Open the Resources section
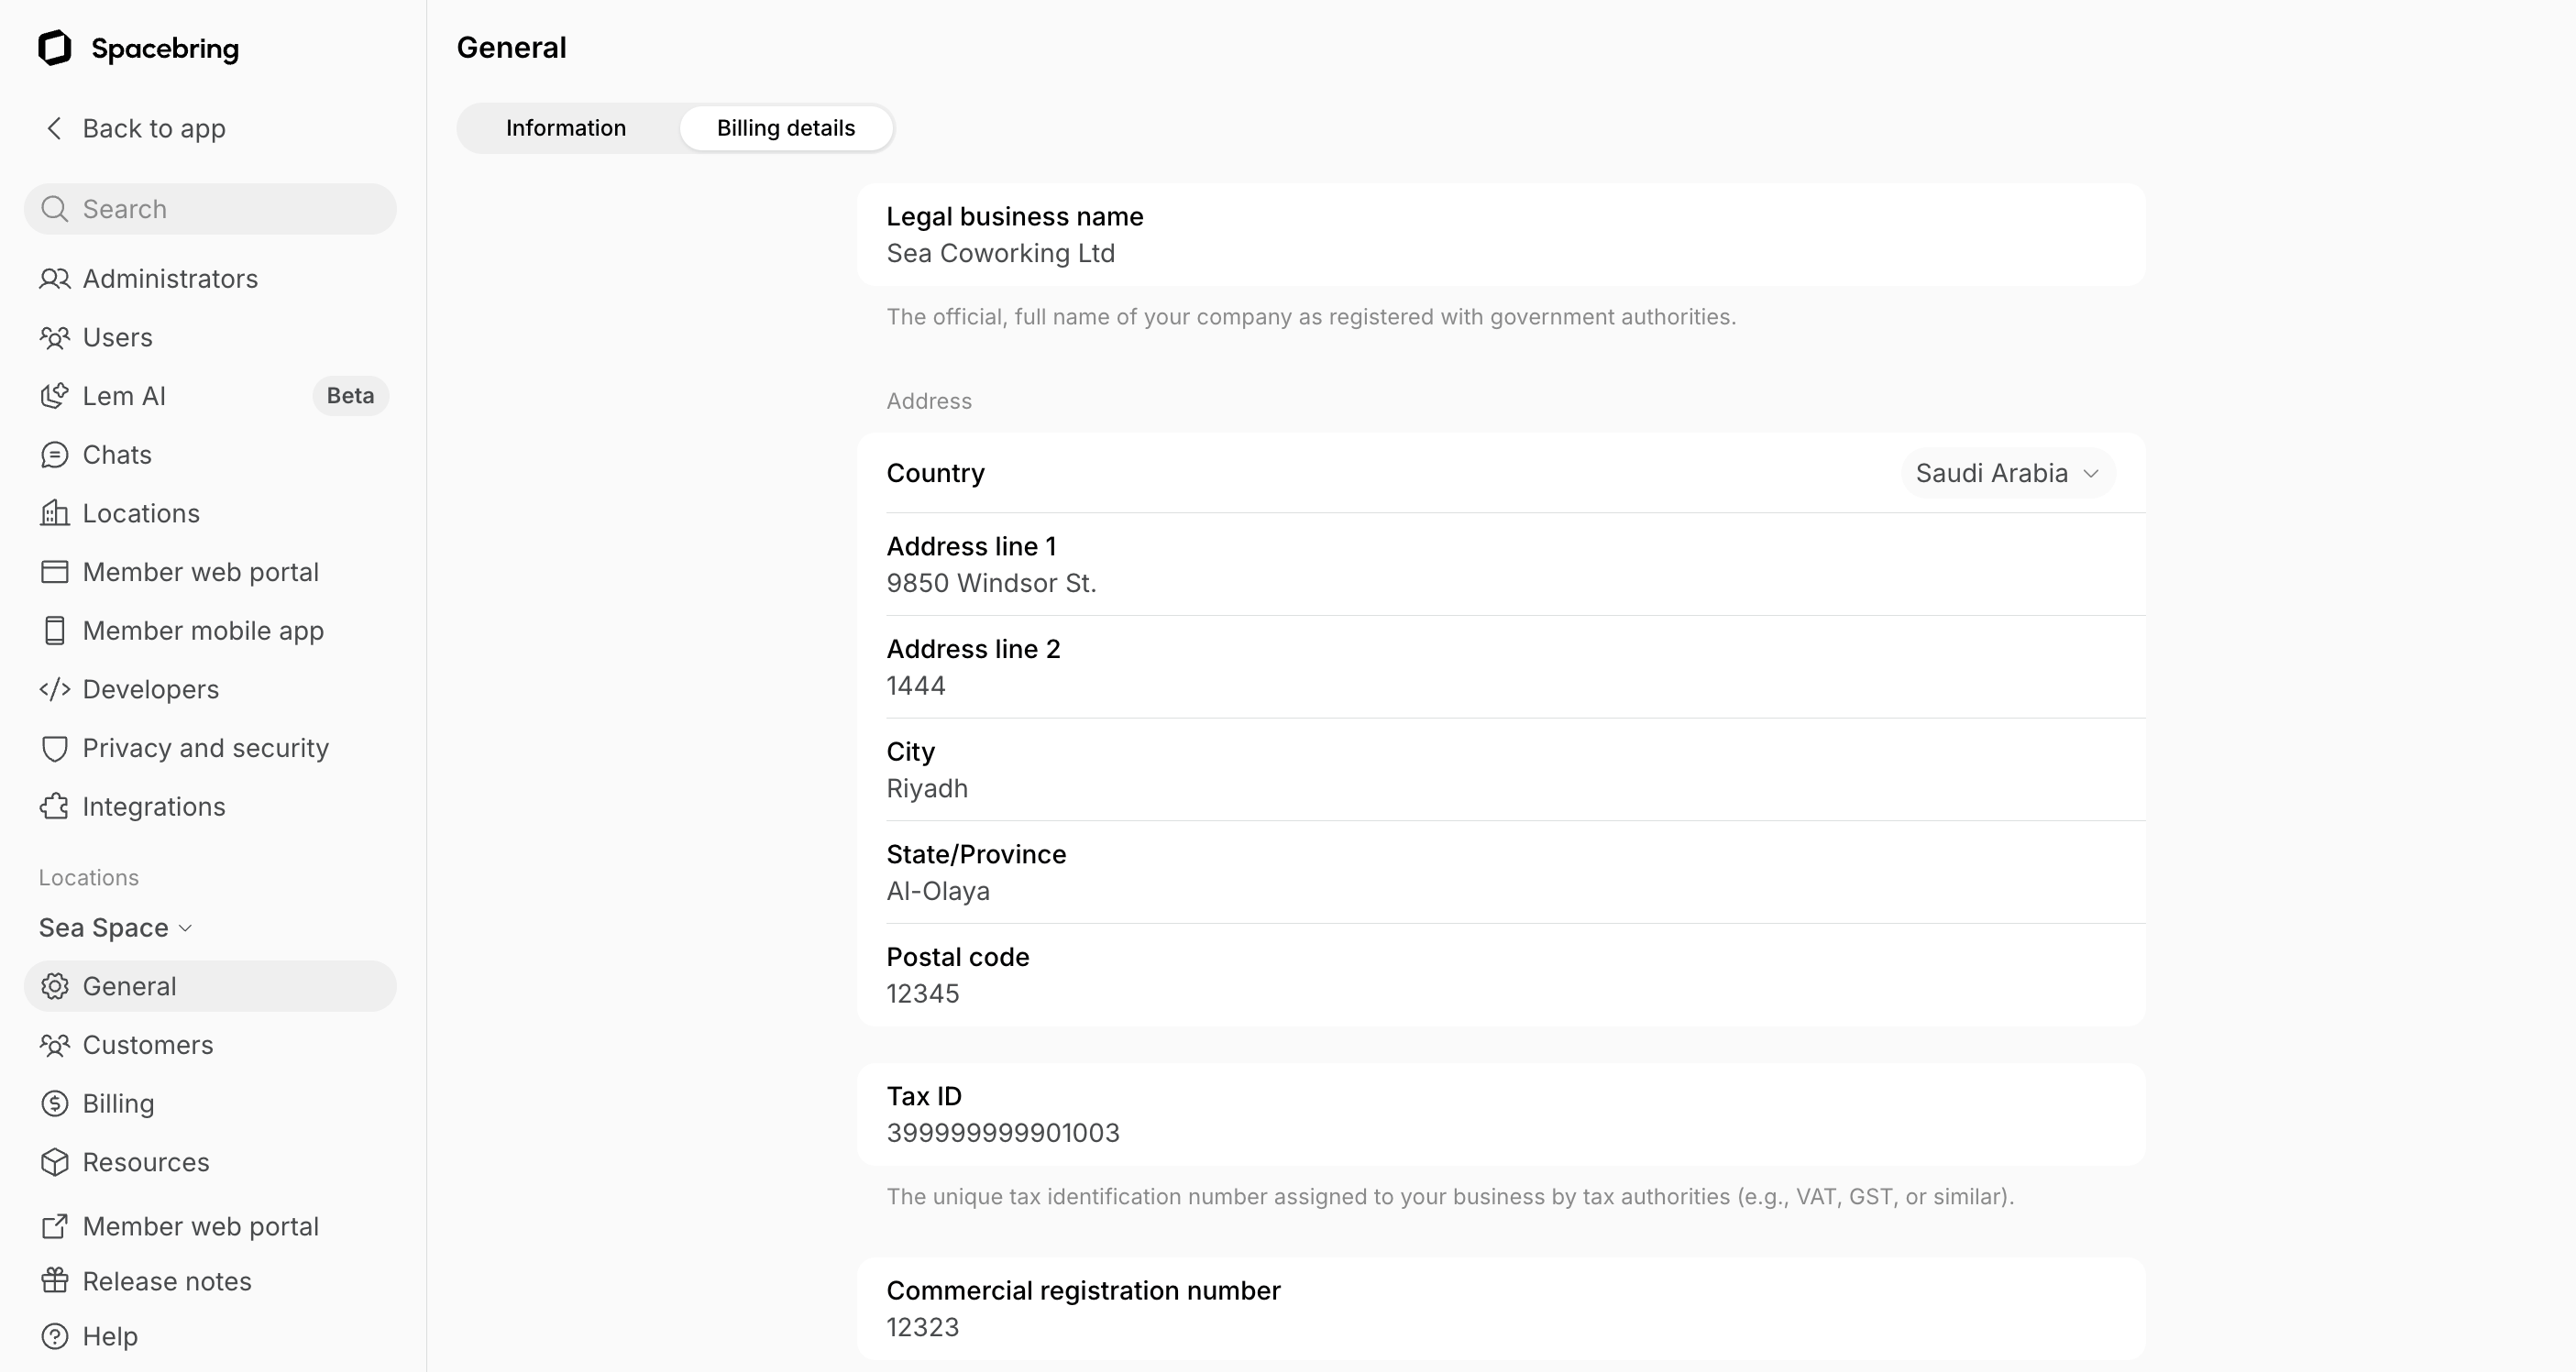 210,1162
